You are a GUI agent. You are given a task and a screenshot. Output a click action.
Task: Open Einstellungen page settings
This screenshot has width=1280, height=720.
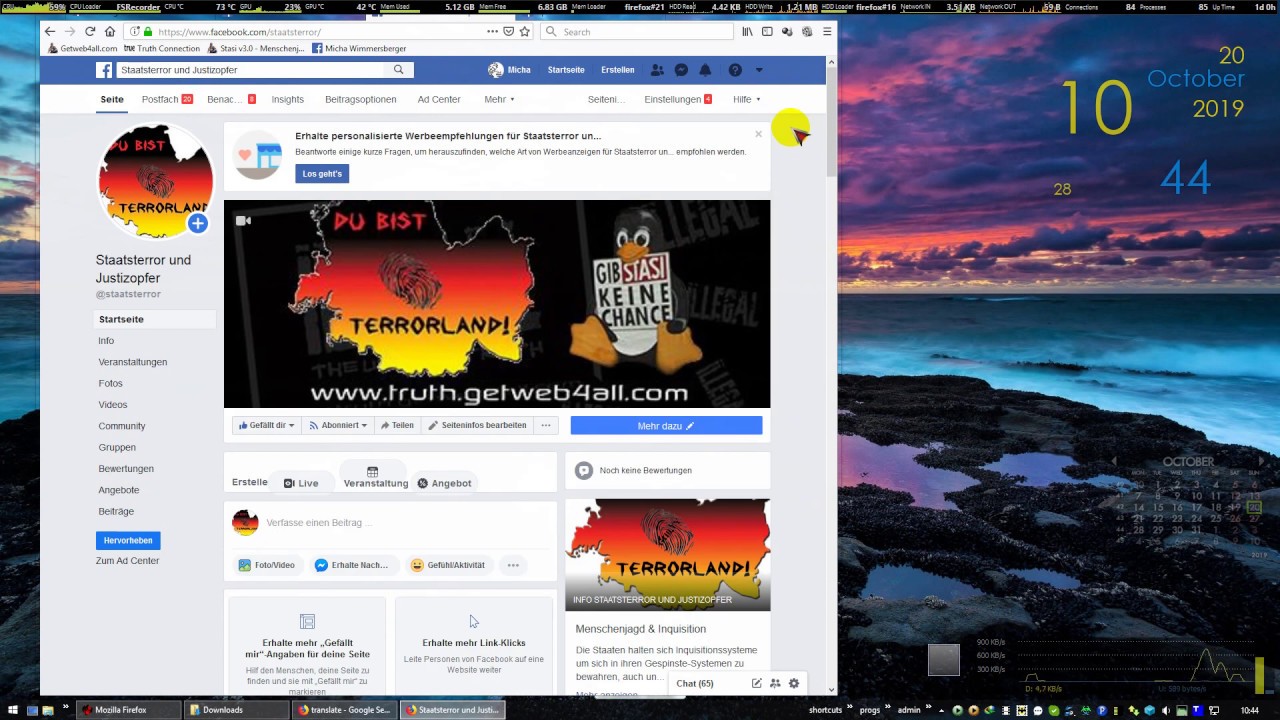tap(678, 99)
